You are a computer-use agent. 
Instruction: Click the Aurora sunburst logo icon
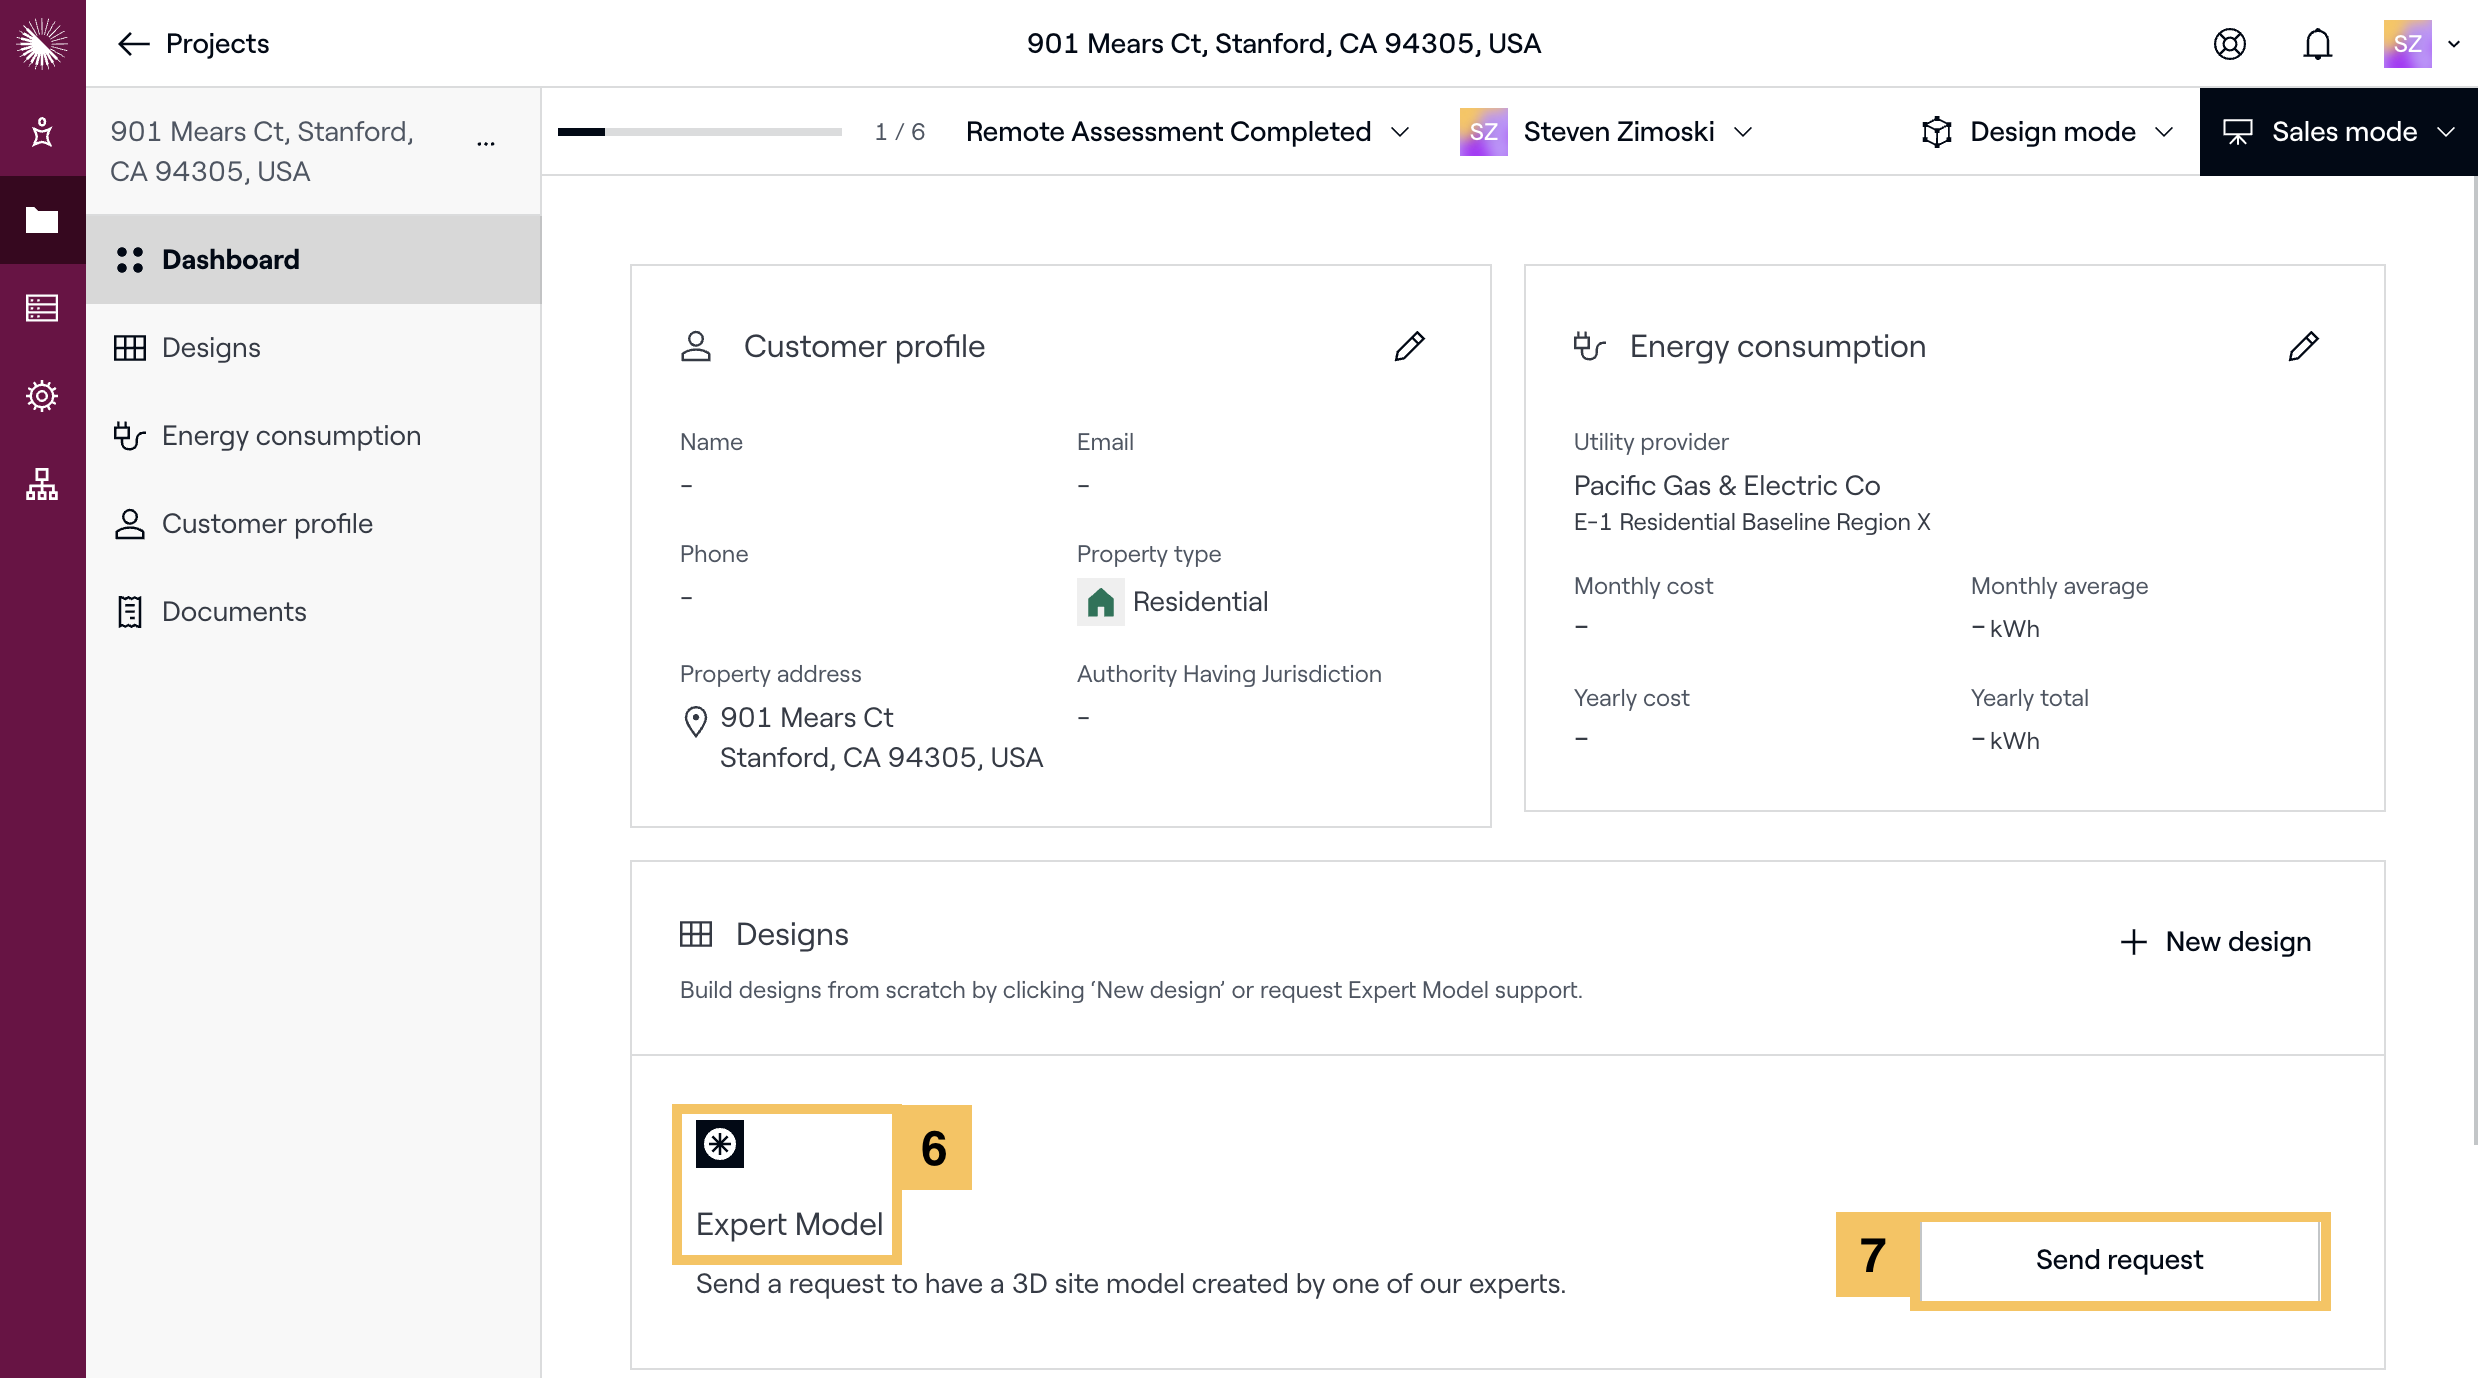click(x=42, y=43)
